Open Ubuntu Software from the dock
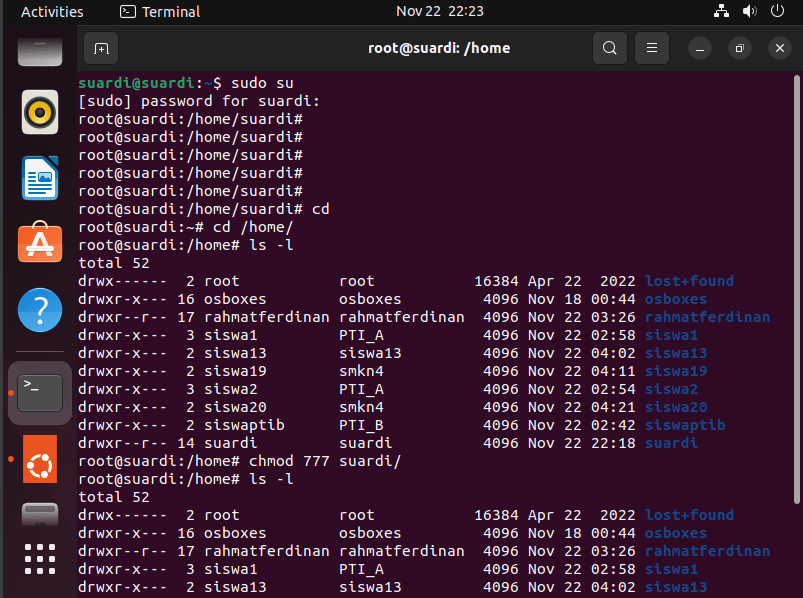Screen dimensions: 803x598 click(x=40, y=242)
